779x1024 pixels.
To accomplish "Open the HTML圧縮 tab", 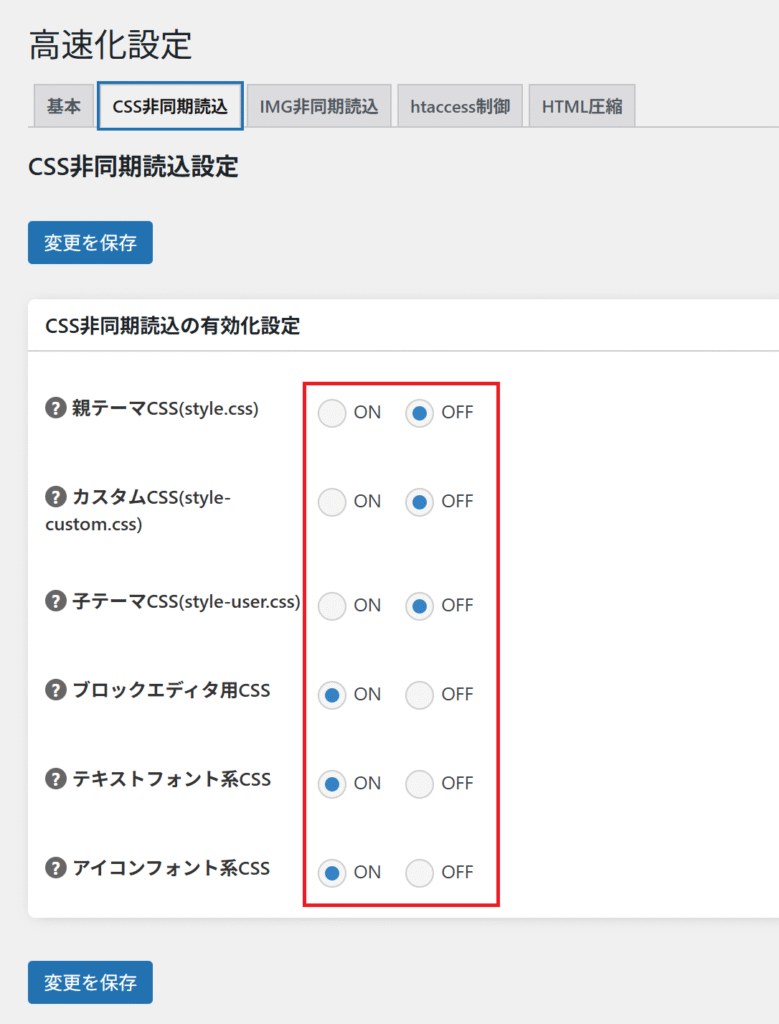I will point(582,106).
